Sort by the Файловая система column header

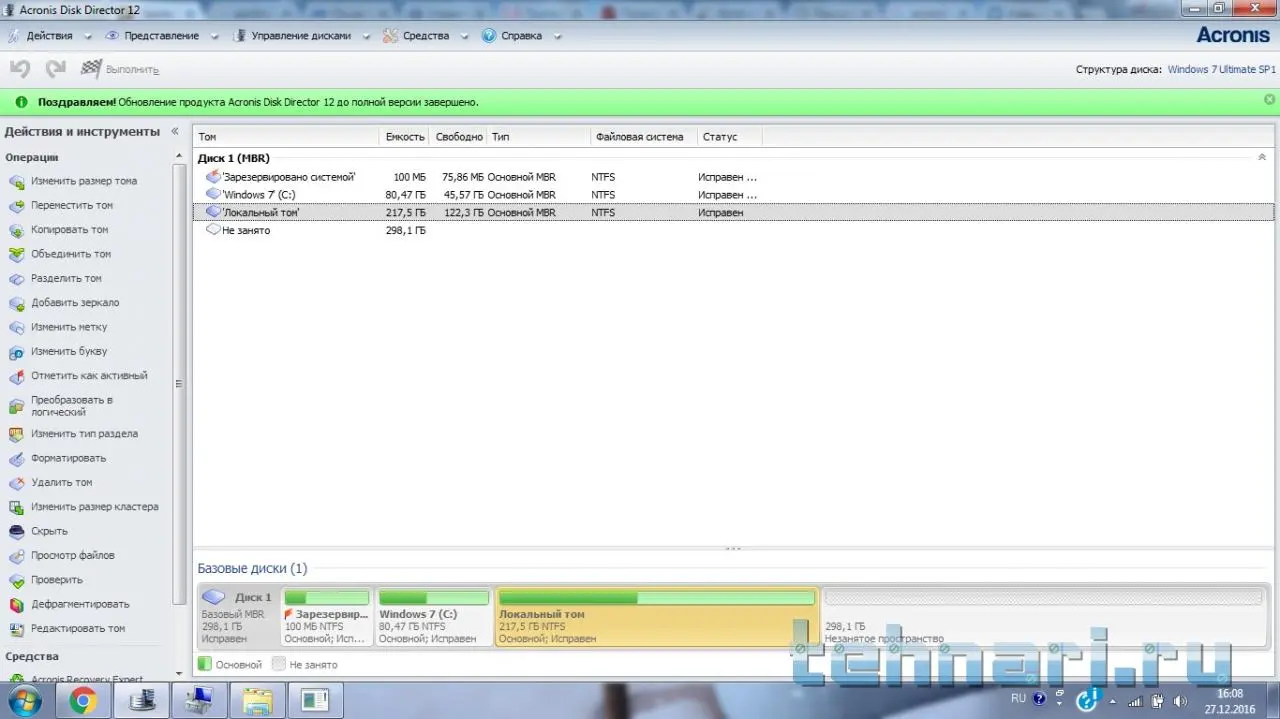coord(643,137)
